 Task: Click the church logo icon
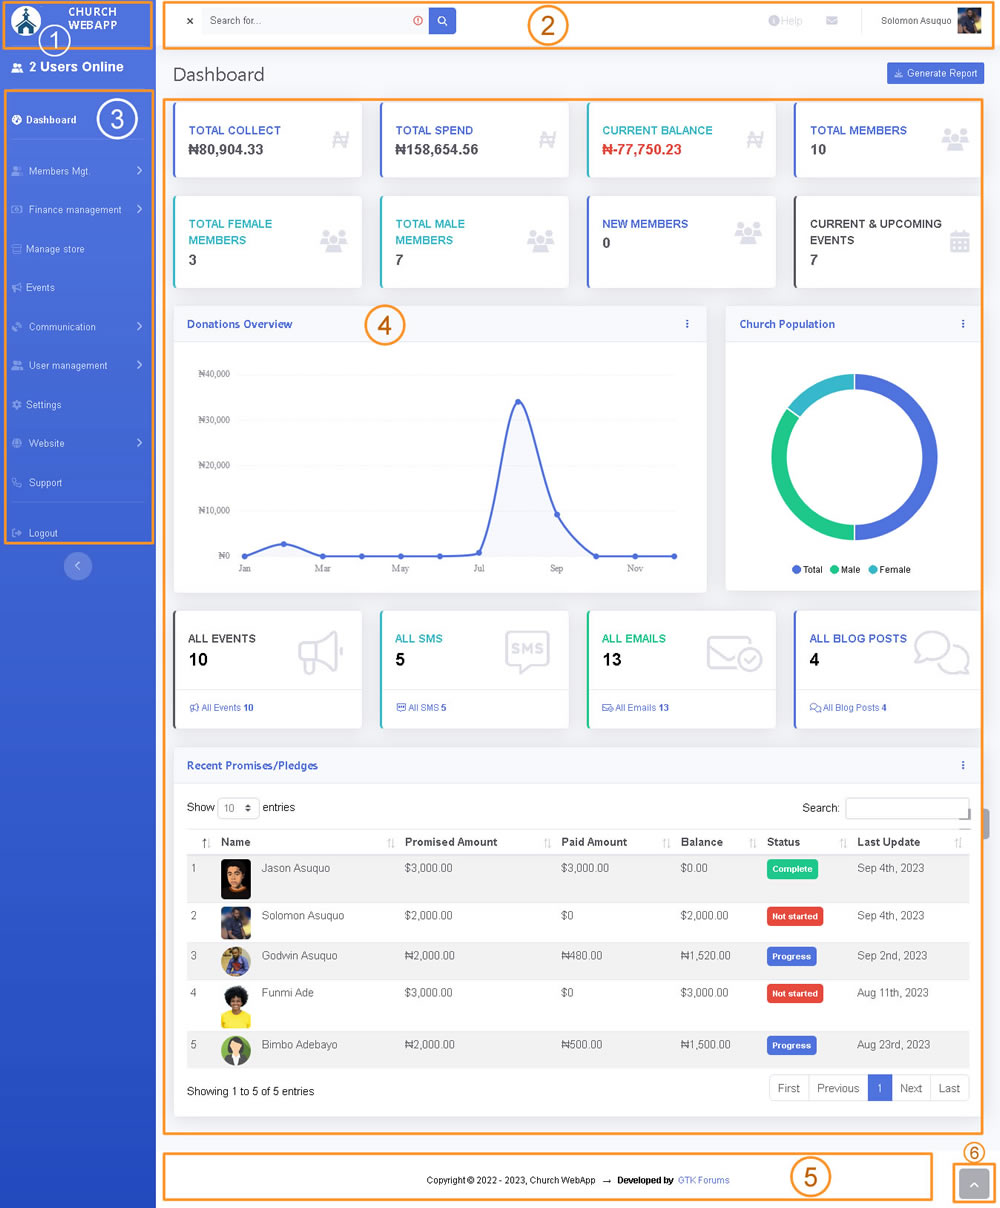click(x=25, y=20)
